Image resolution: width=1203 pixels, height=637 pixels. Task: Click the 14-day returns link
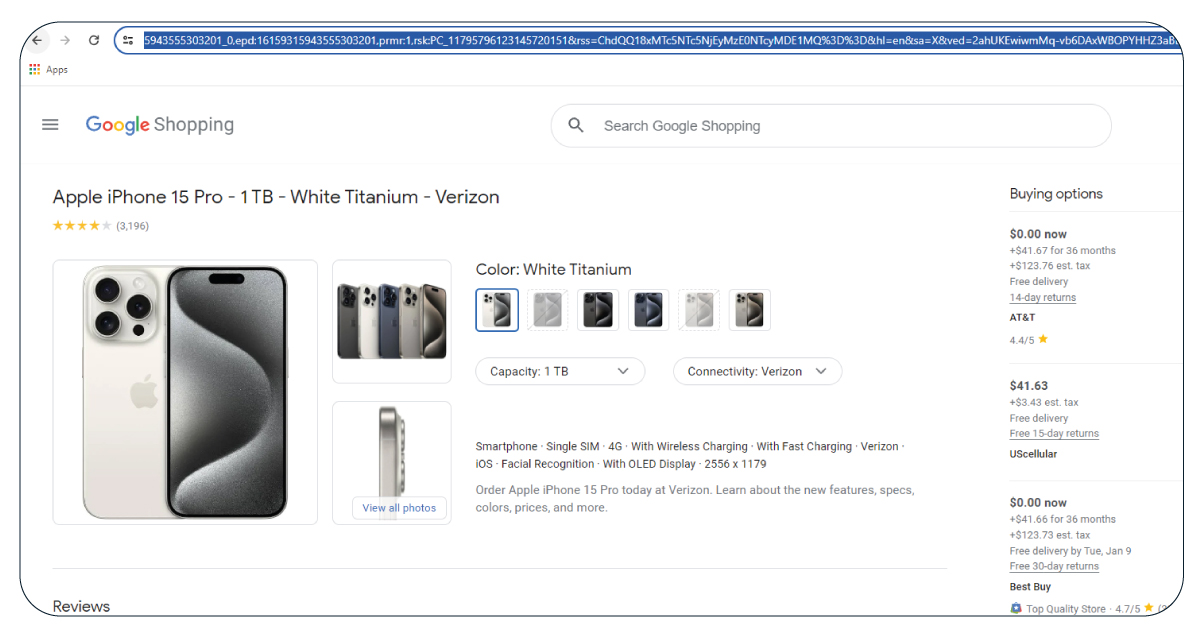[x=1043, y=297]
